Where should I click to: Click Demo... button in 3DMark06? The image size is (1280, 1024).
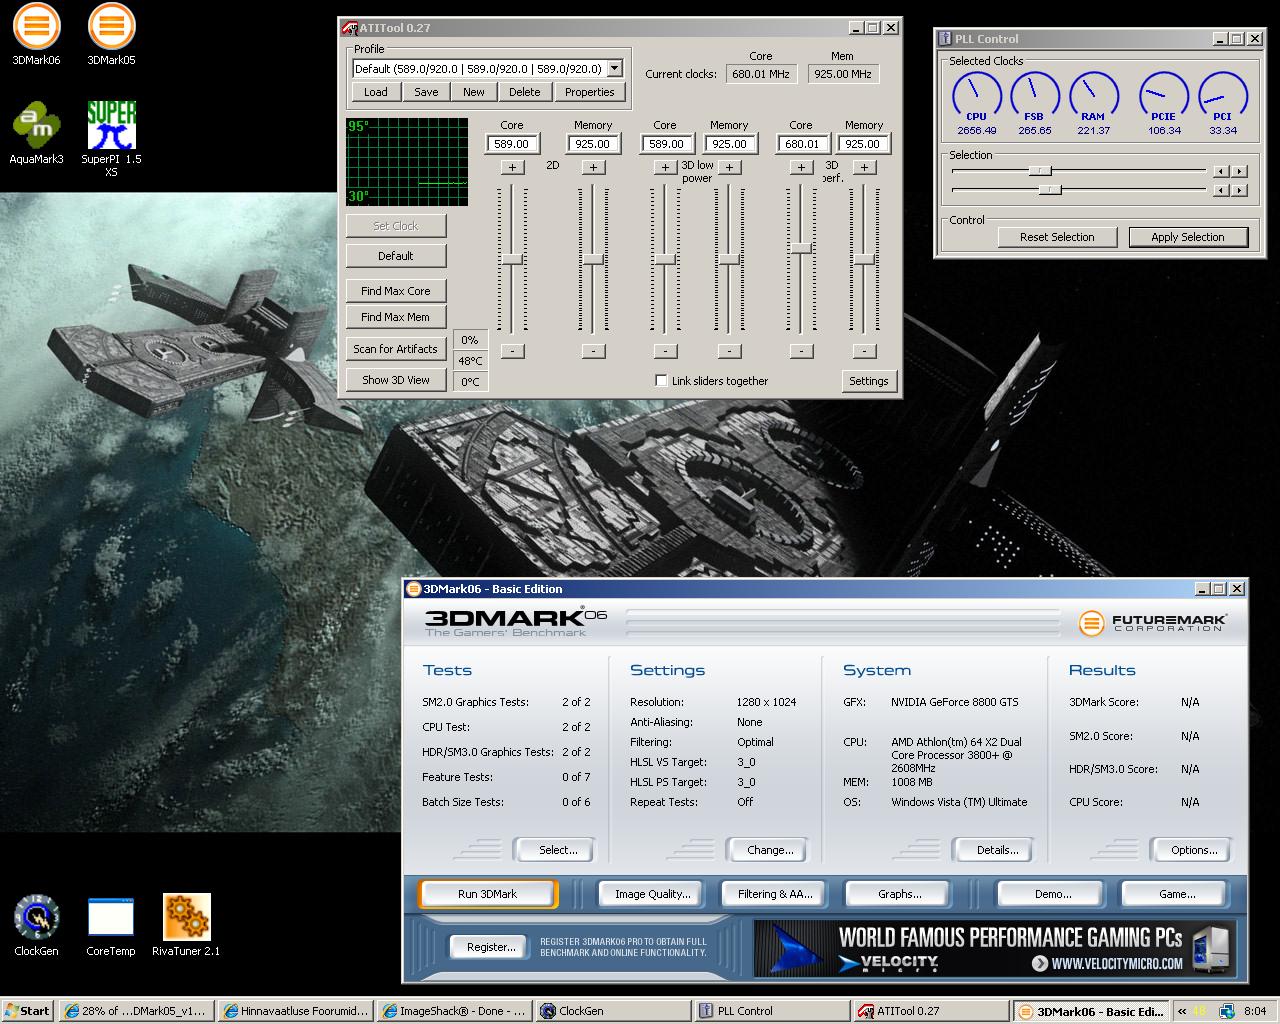1050,894
